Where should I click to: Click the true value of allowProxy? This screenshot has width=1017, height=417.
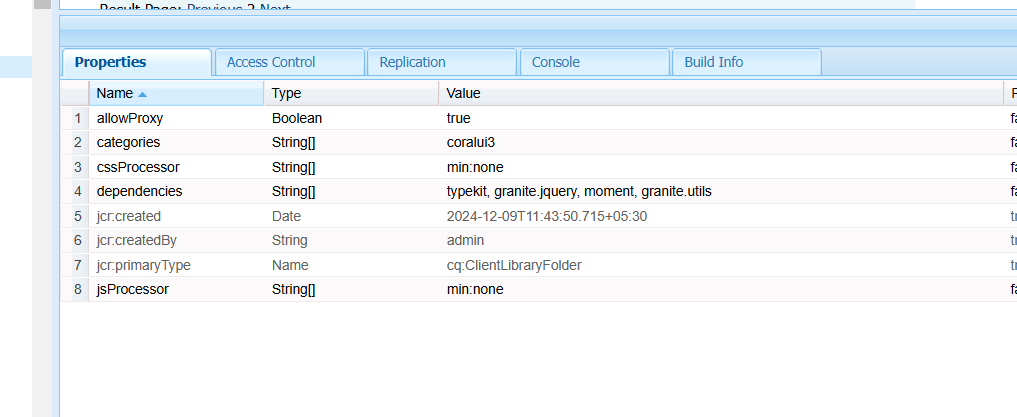click(x=459, y=118)
